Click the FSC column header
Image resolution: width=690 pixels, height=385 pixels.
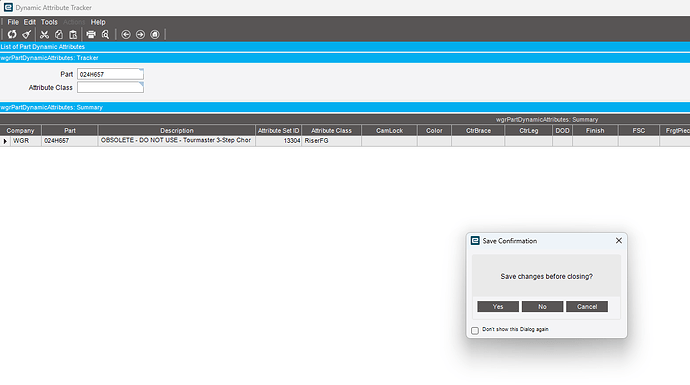point(639,130)
